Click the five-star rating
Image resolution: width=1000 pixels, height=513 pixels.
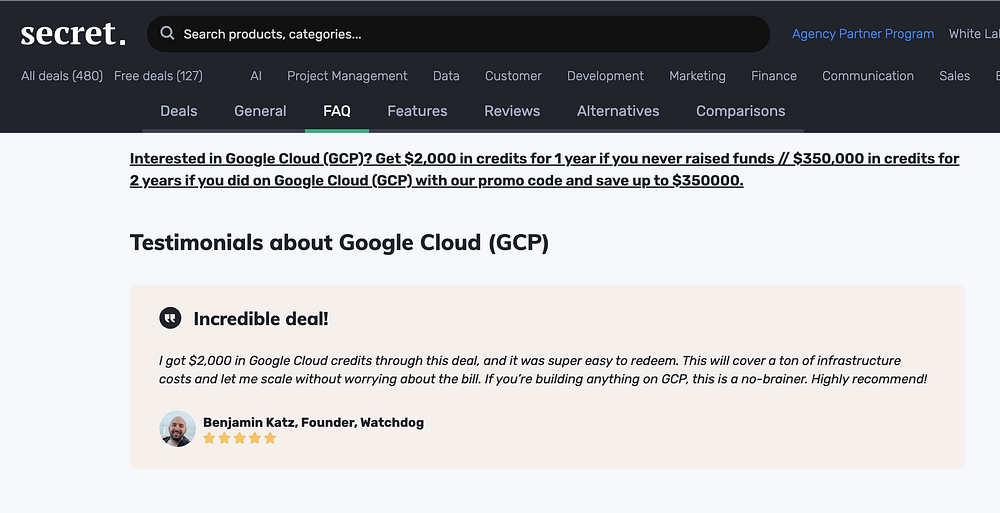(240, 438)
